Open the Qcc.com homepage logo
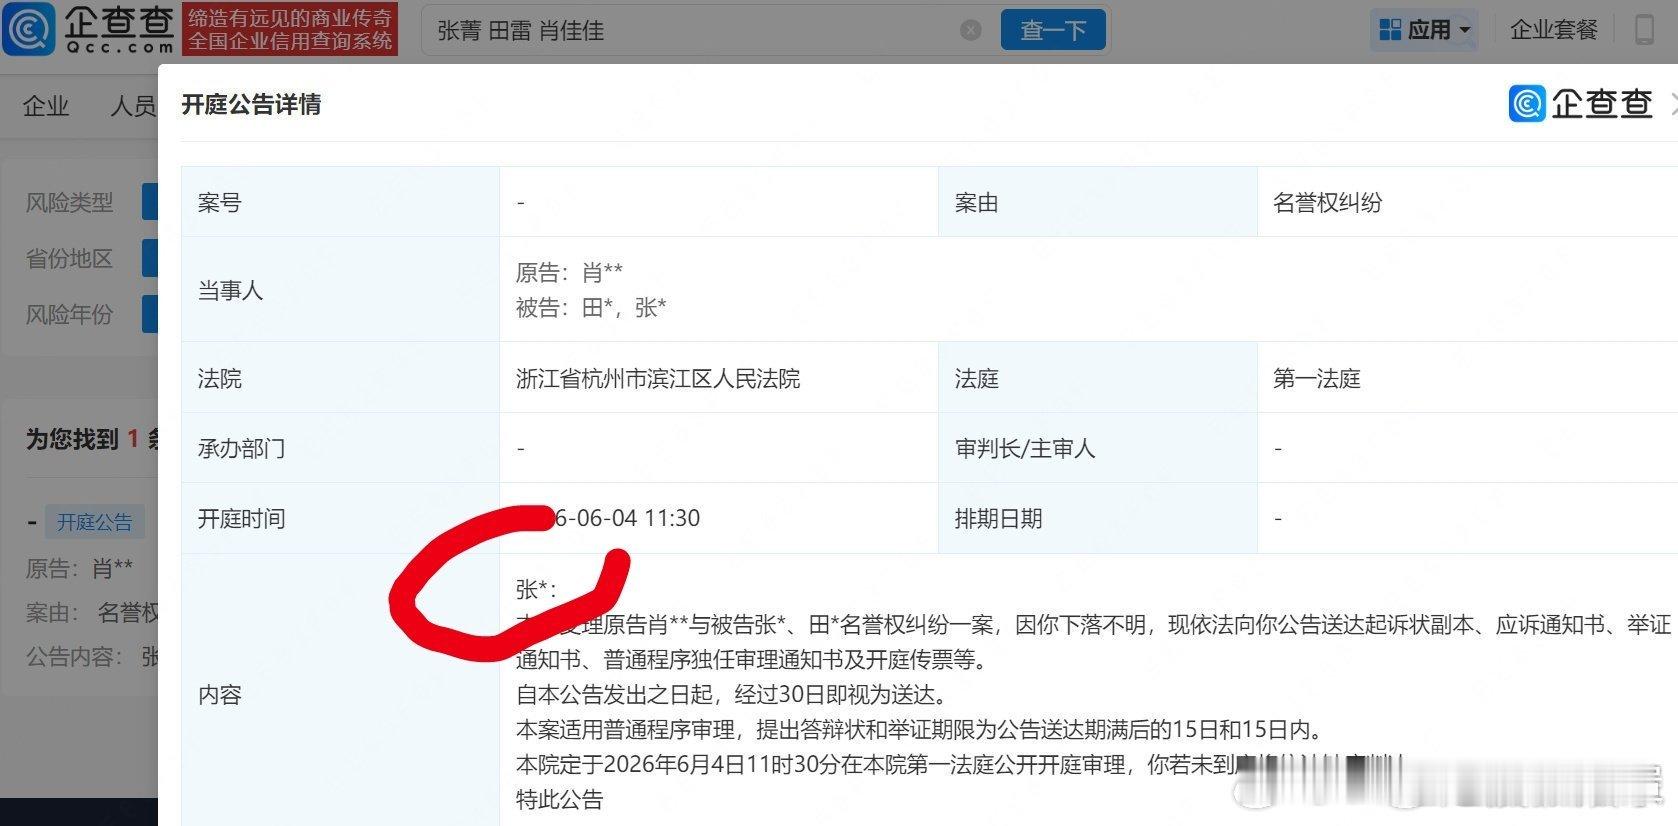1678x826 pixels. coord(89,29)
